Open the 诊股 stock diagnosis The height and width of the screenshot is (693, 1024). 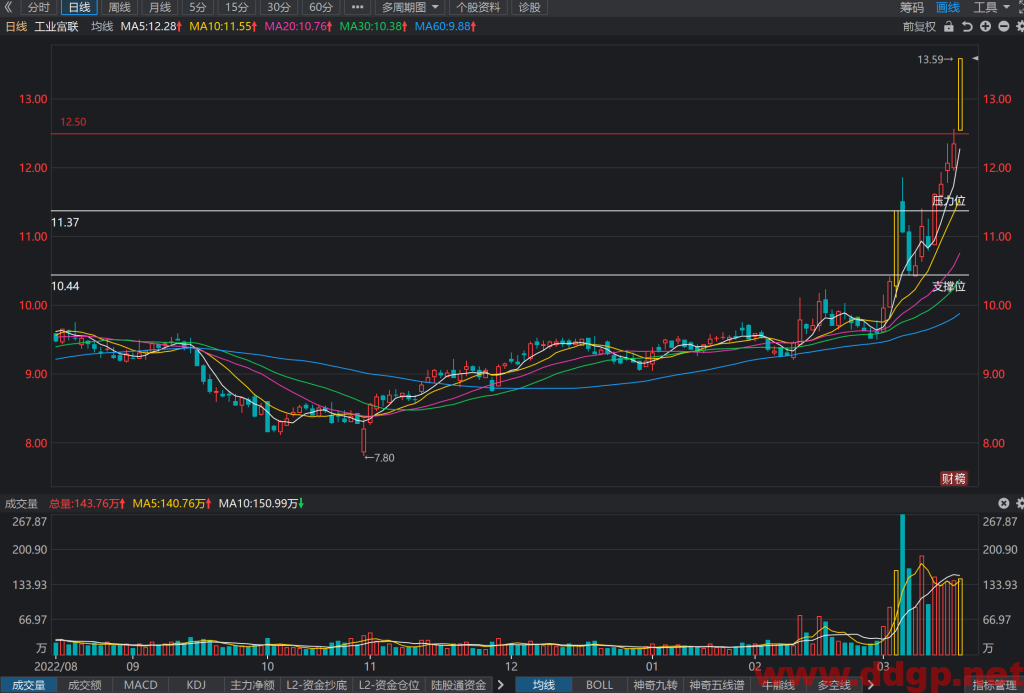pyautogui.click(x=530, y=7)
